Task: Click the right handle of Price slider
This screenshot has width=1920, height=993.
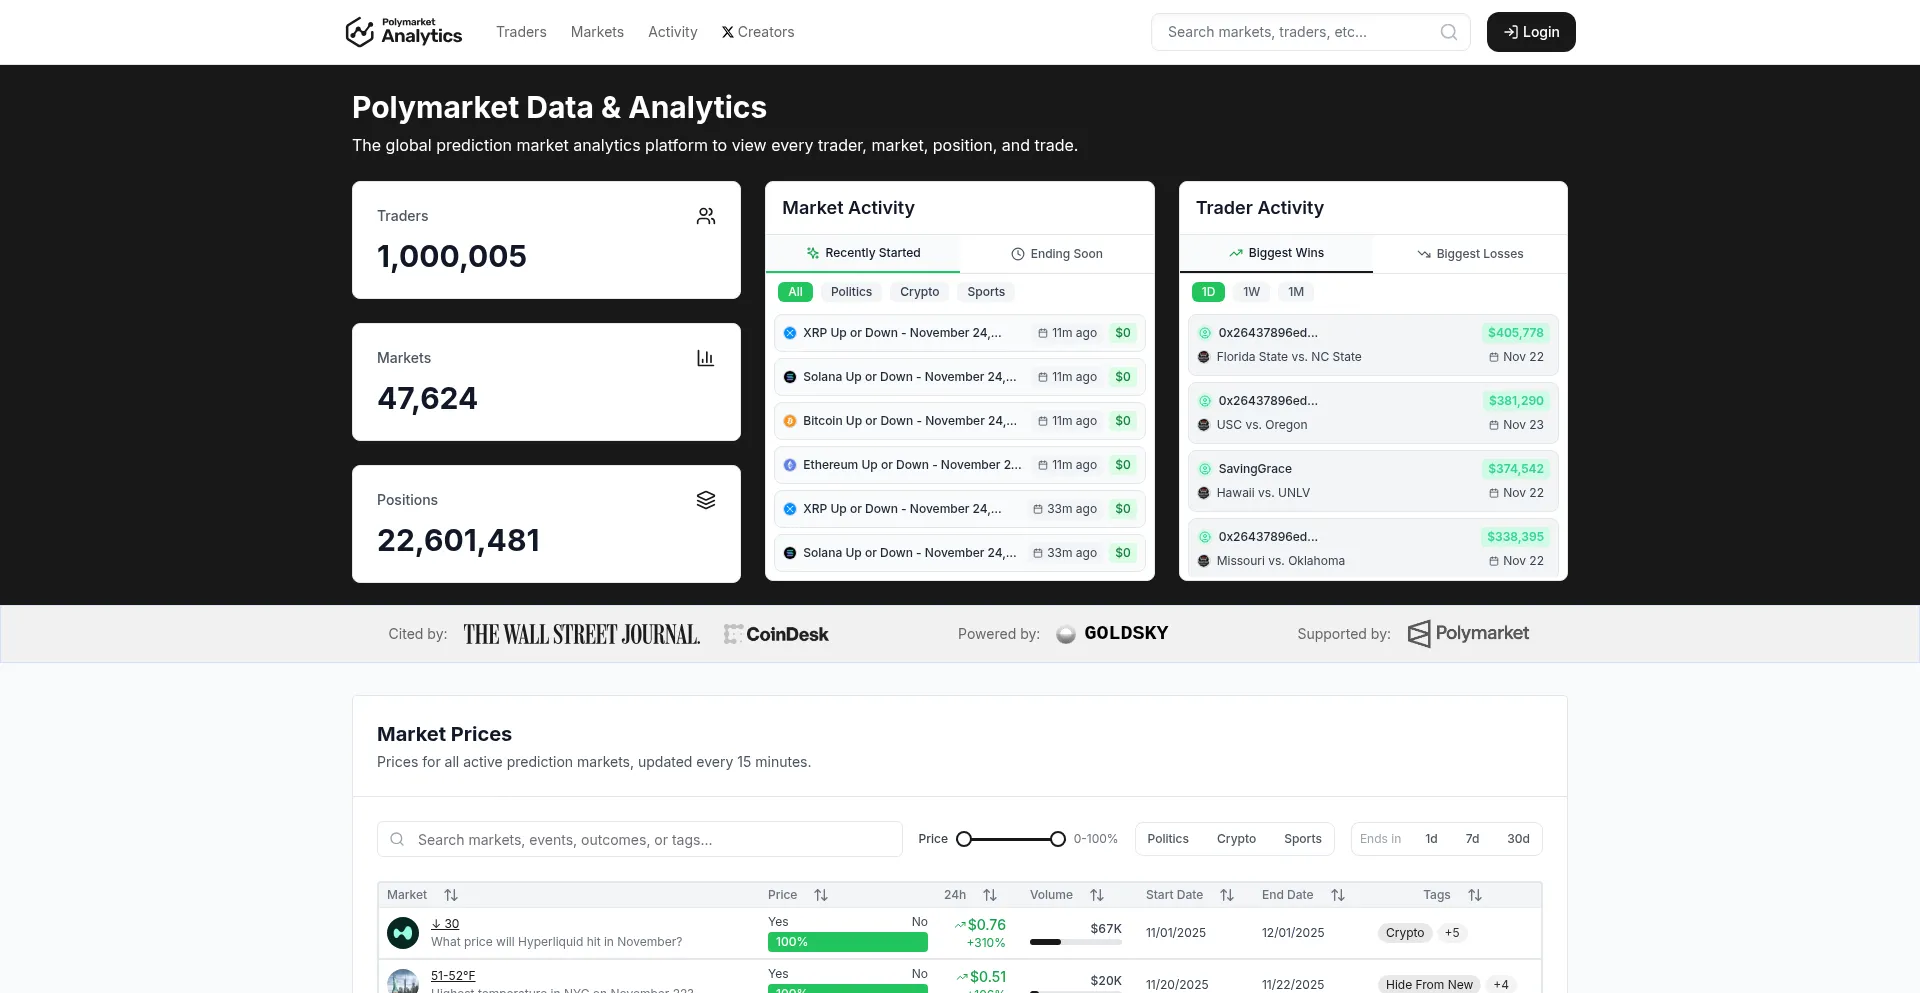Action: [1057, 839]
